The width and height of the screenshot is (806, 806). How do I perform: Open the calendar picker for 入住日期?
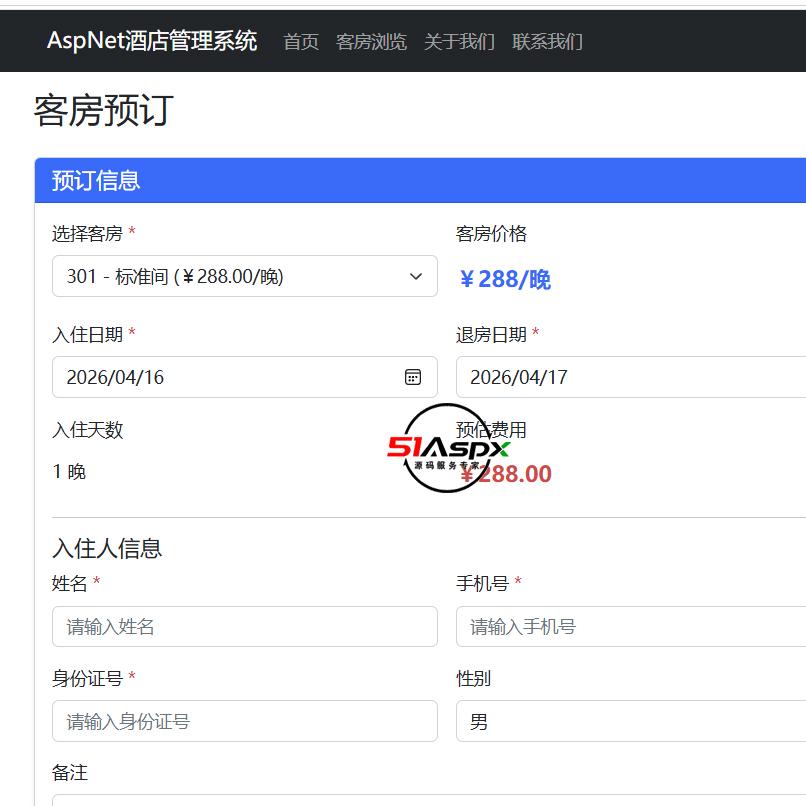coord(413,377)
